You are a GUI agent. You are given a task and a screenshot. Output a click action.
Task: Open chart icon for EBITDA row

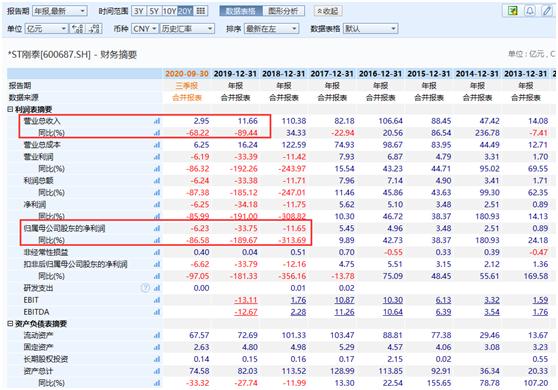(x=157, y=312)
